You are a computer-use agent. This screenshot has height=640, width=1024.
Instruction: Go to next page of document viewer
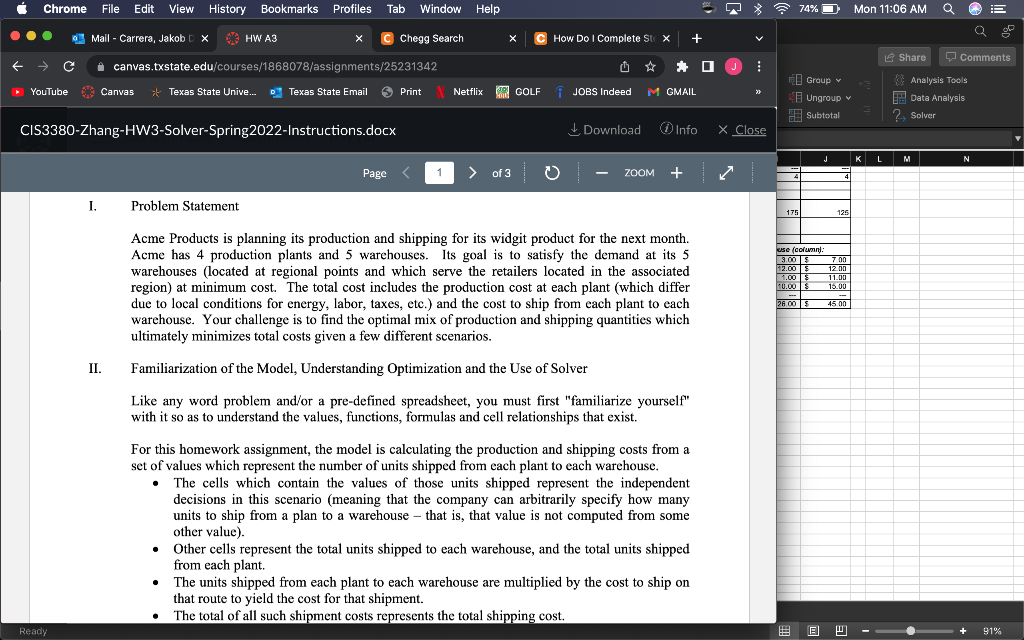point(472,172)
